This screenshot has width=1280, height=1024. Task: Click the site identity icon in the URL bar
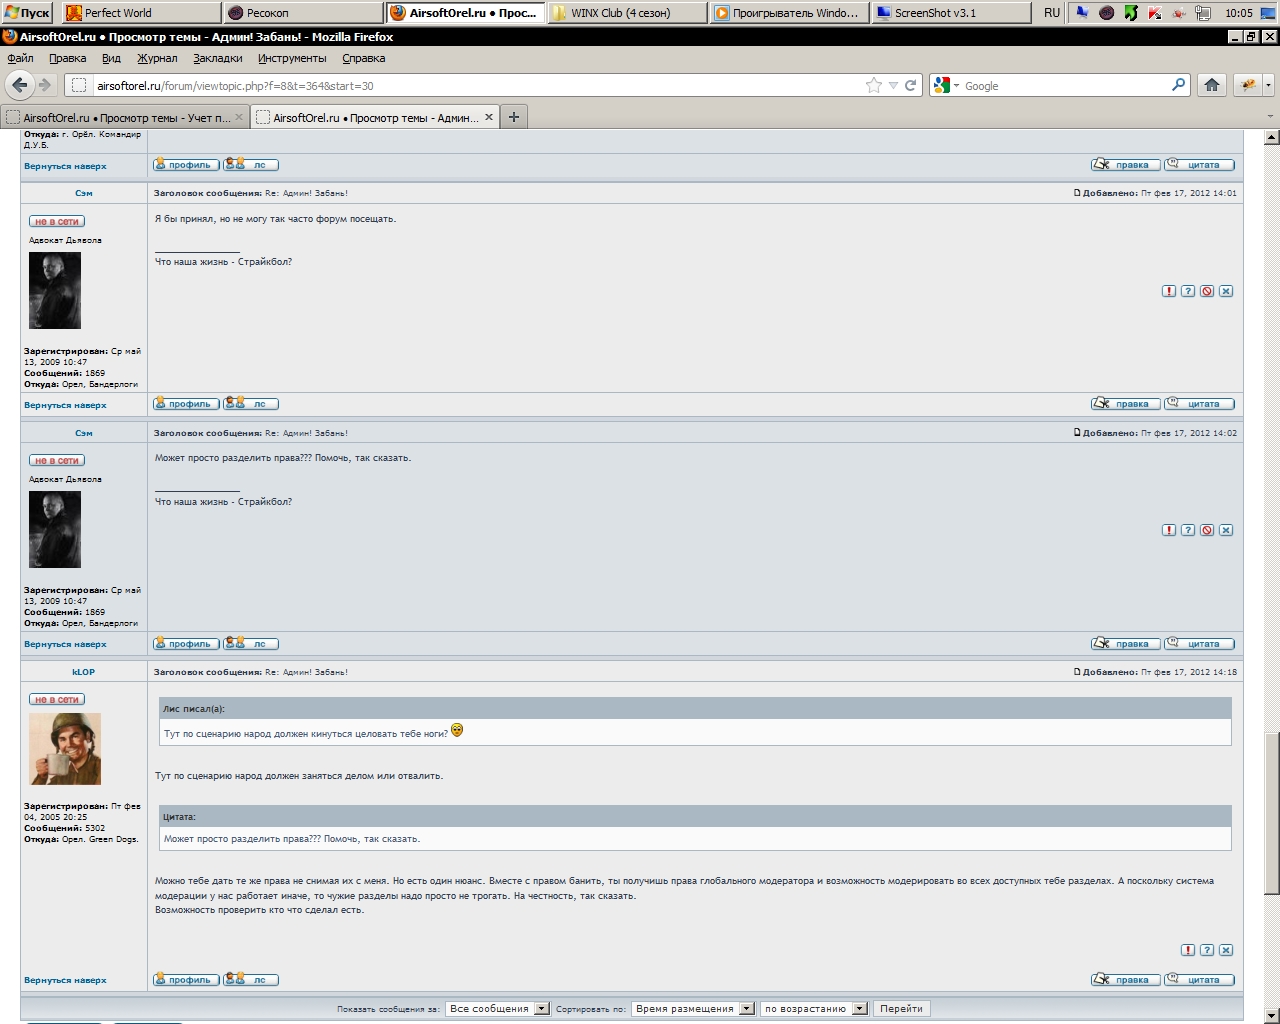click(x=79, y=86)
